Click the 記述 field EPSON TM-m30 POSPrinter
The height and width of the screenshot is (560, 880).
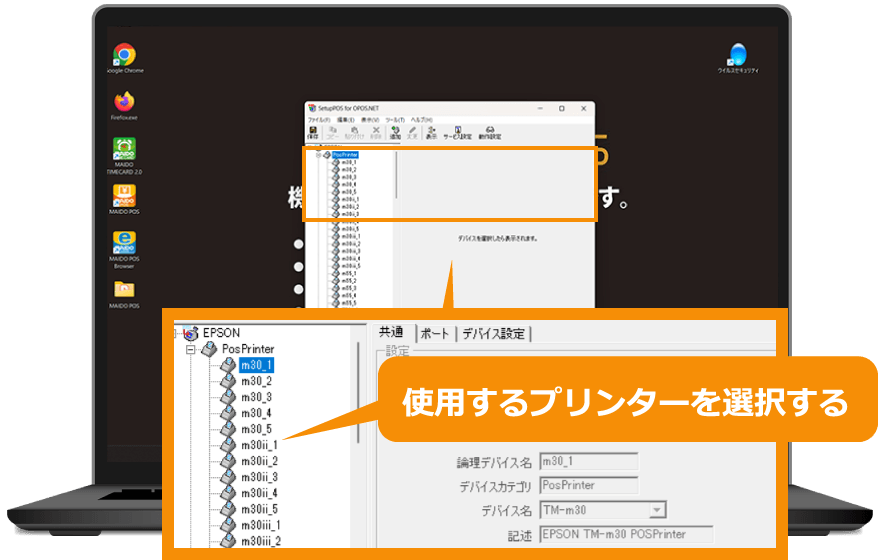(626, 534)
